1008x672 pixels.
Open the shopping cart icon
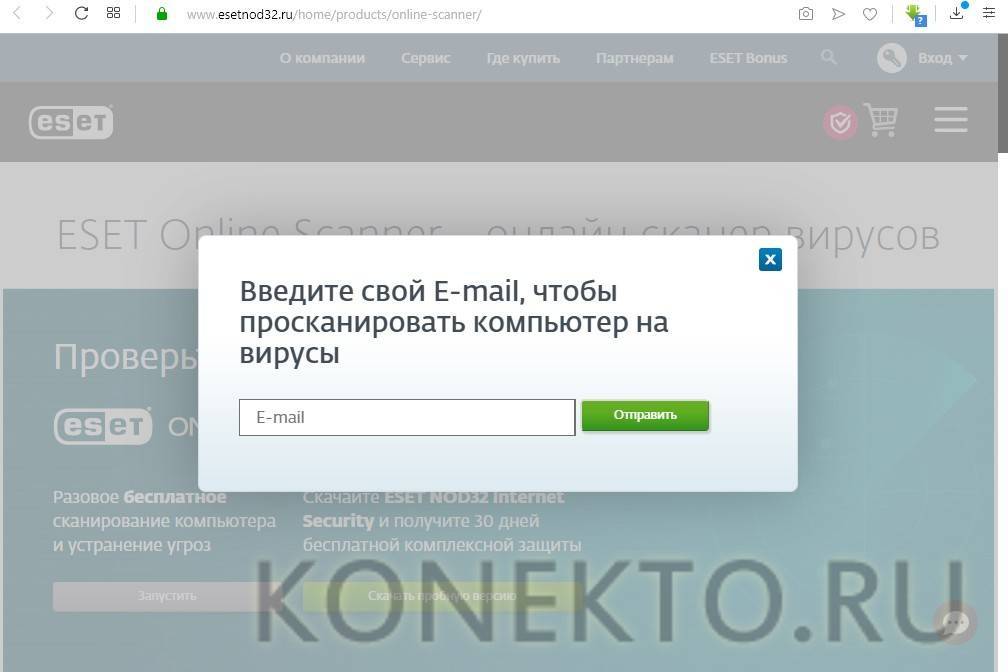tap(881, 121)
